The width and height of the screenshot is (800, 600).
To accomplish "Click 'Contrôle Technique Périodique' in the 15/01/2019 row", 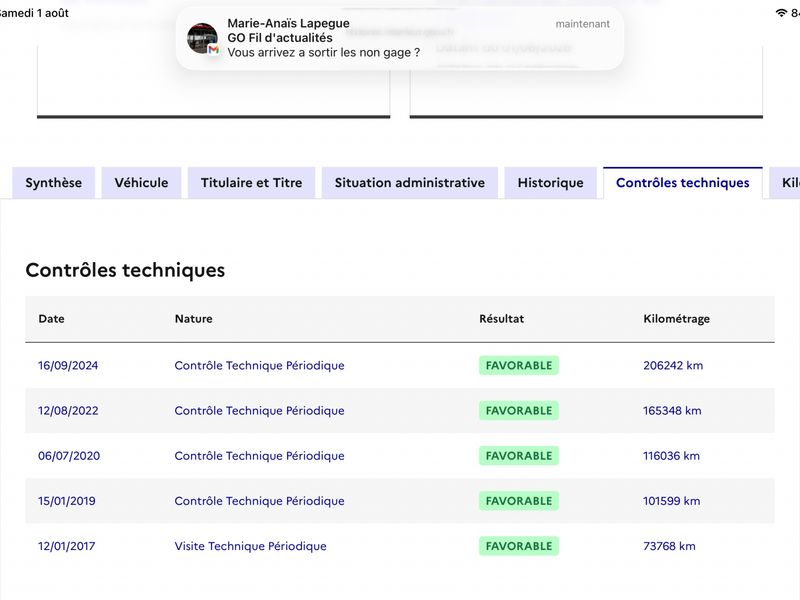I will pos(259,501).
